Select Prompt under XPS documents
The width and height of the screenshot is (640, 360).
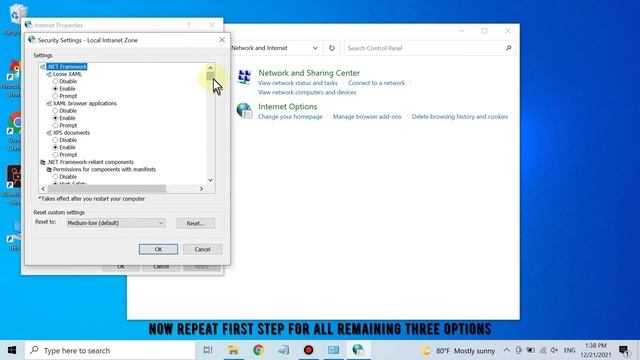coord(56,155)
